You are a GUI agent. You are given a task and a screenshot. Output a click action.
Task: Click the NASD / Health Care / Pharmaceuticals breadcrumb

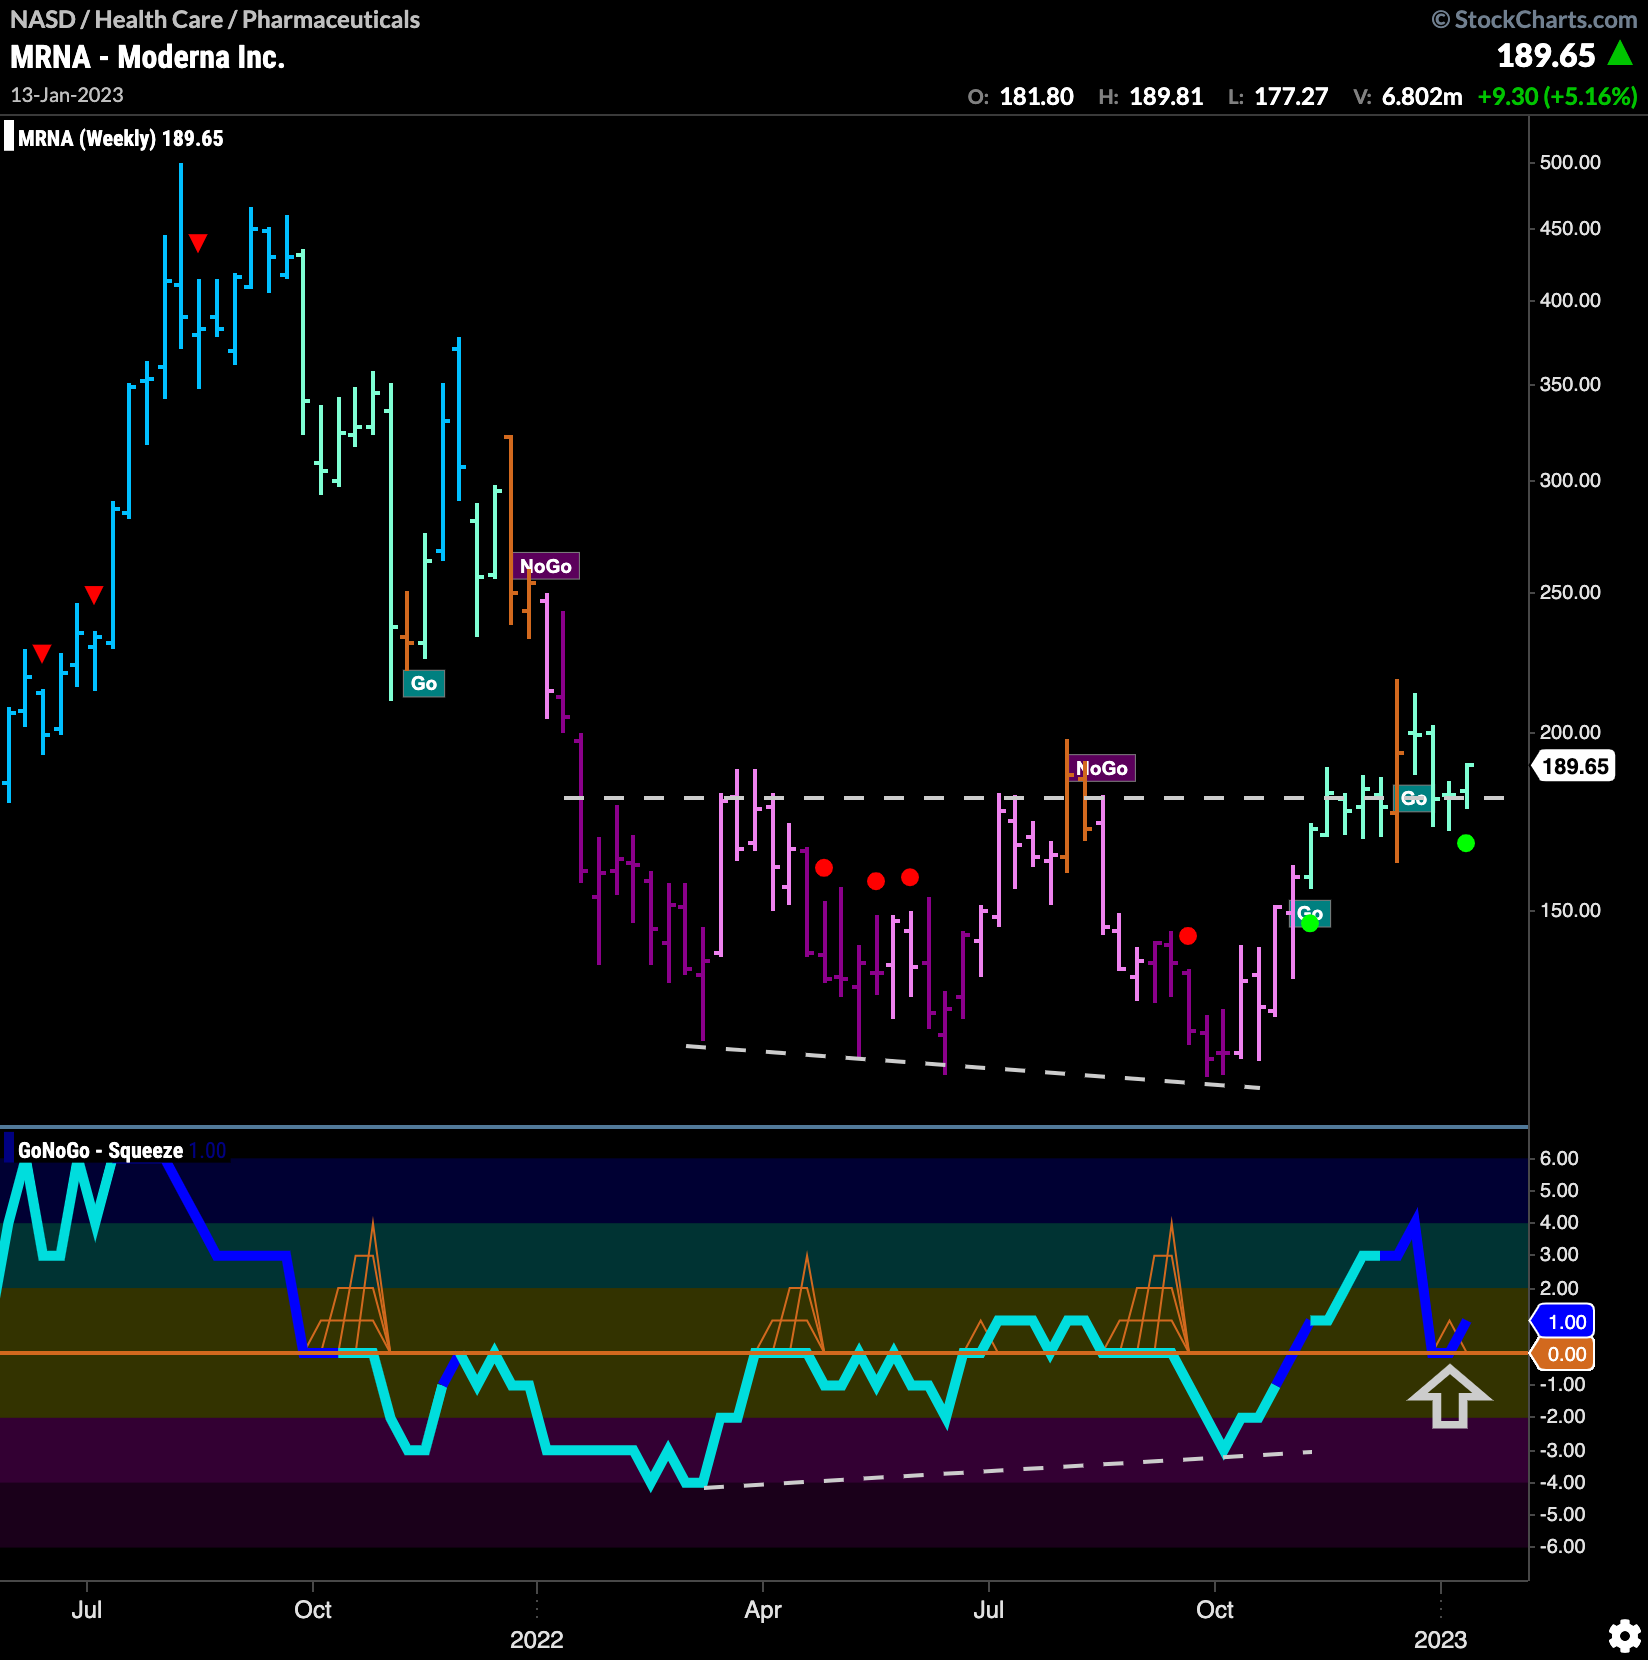point(215,19)
